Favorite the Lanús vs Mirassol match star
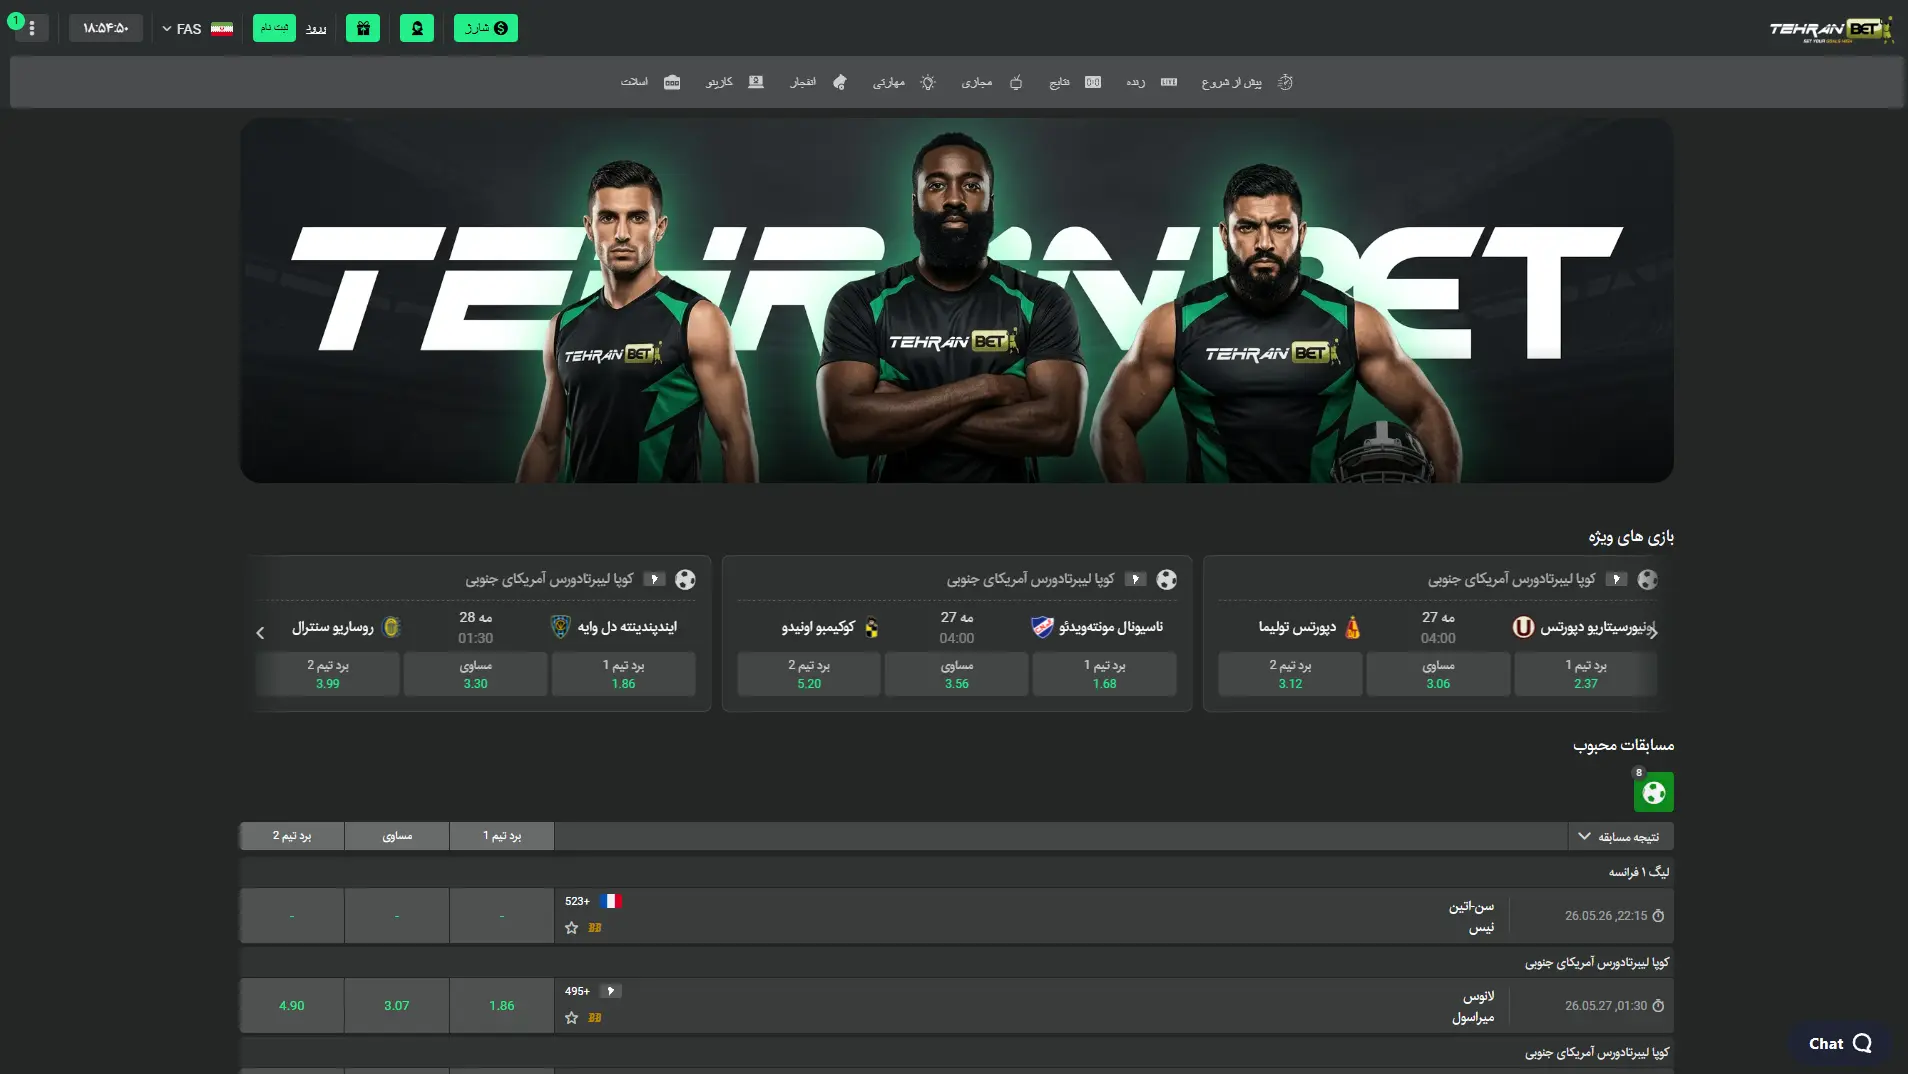The height and width of the screenshot is (1074, 1908). click(571, 1018)
